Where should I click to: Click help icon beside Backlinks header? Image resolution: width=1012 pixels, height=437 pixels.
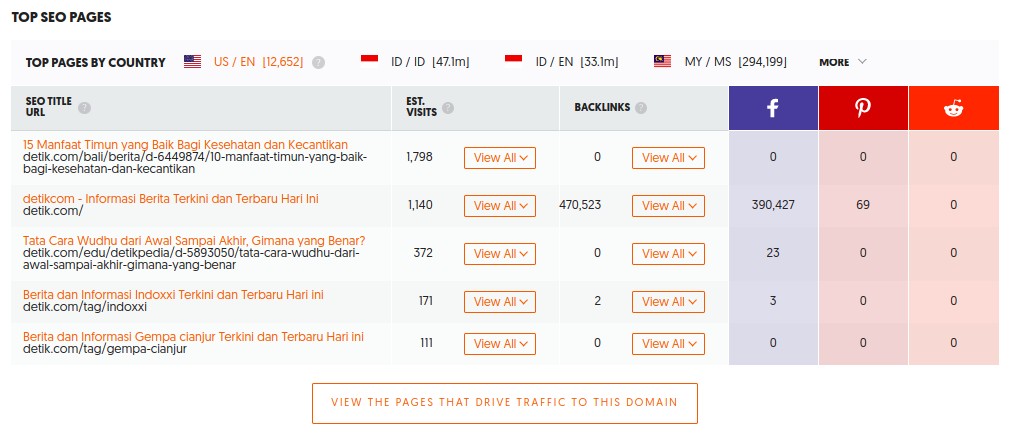pyautogui.click(x=641, y=108)
